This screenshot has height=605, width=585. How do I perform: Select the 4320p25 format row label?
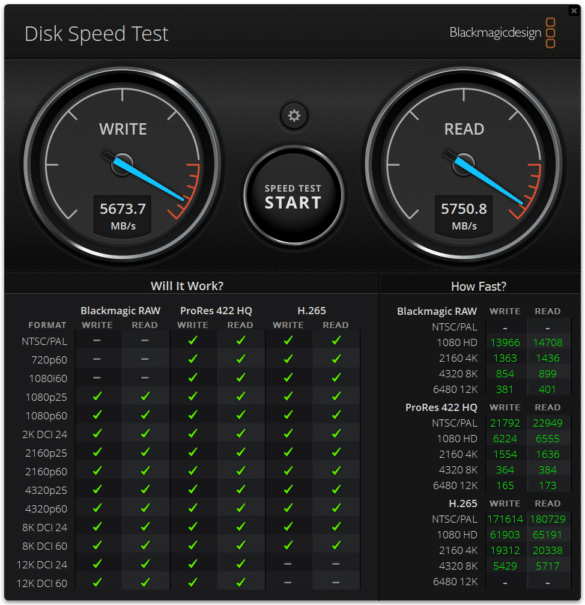click(46, 490)
